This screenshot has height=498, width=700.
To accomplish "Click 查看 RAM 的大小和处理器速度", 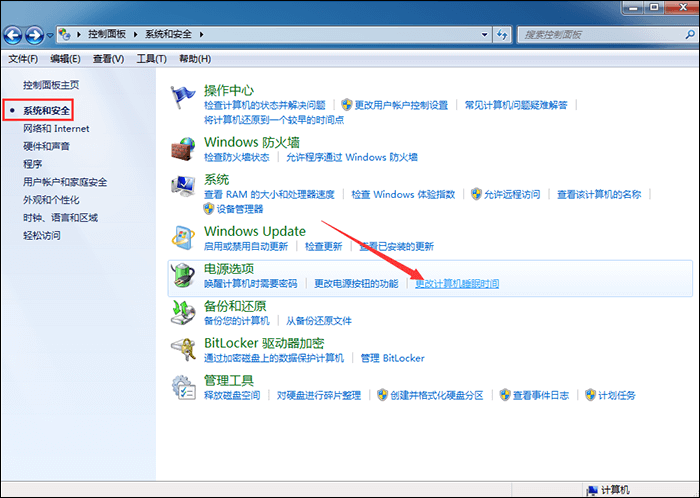I will point(269,195).
